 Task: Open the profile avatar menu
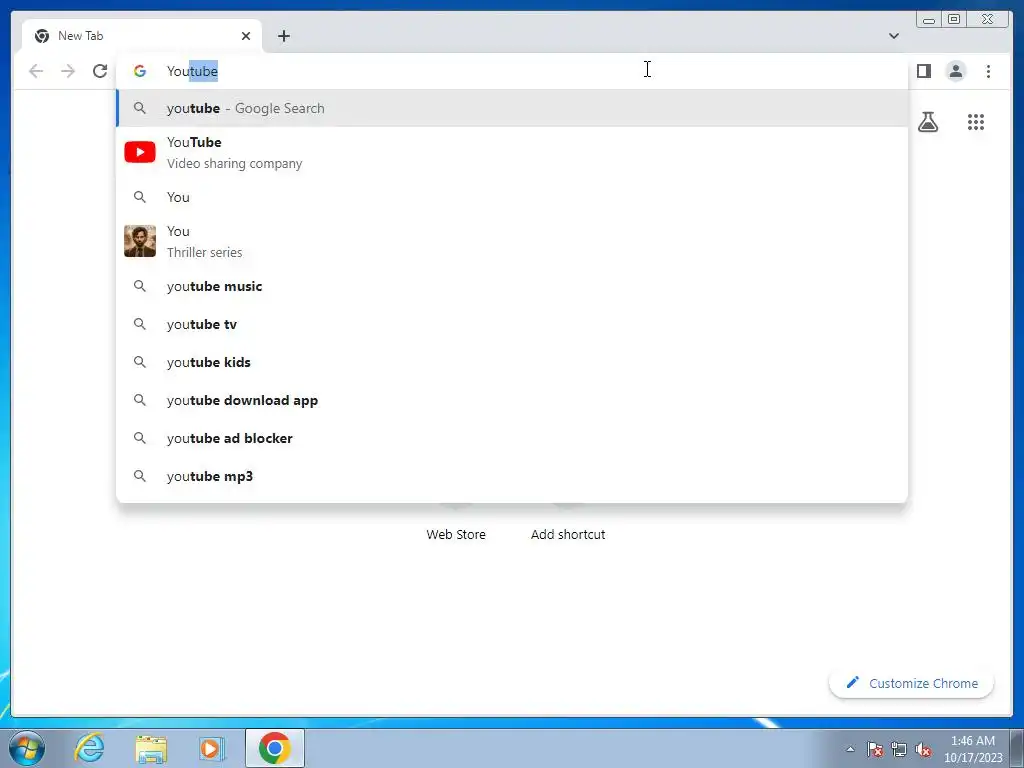click(955, 71)
